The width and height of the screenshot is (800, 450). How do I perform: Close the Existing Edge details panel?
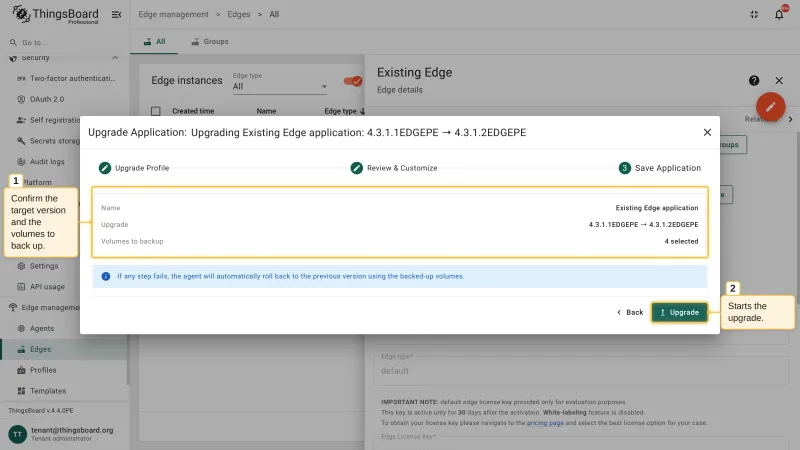pyautogui.click(x=779, y=80)
